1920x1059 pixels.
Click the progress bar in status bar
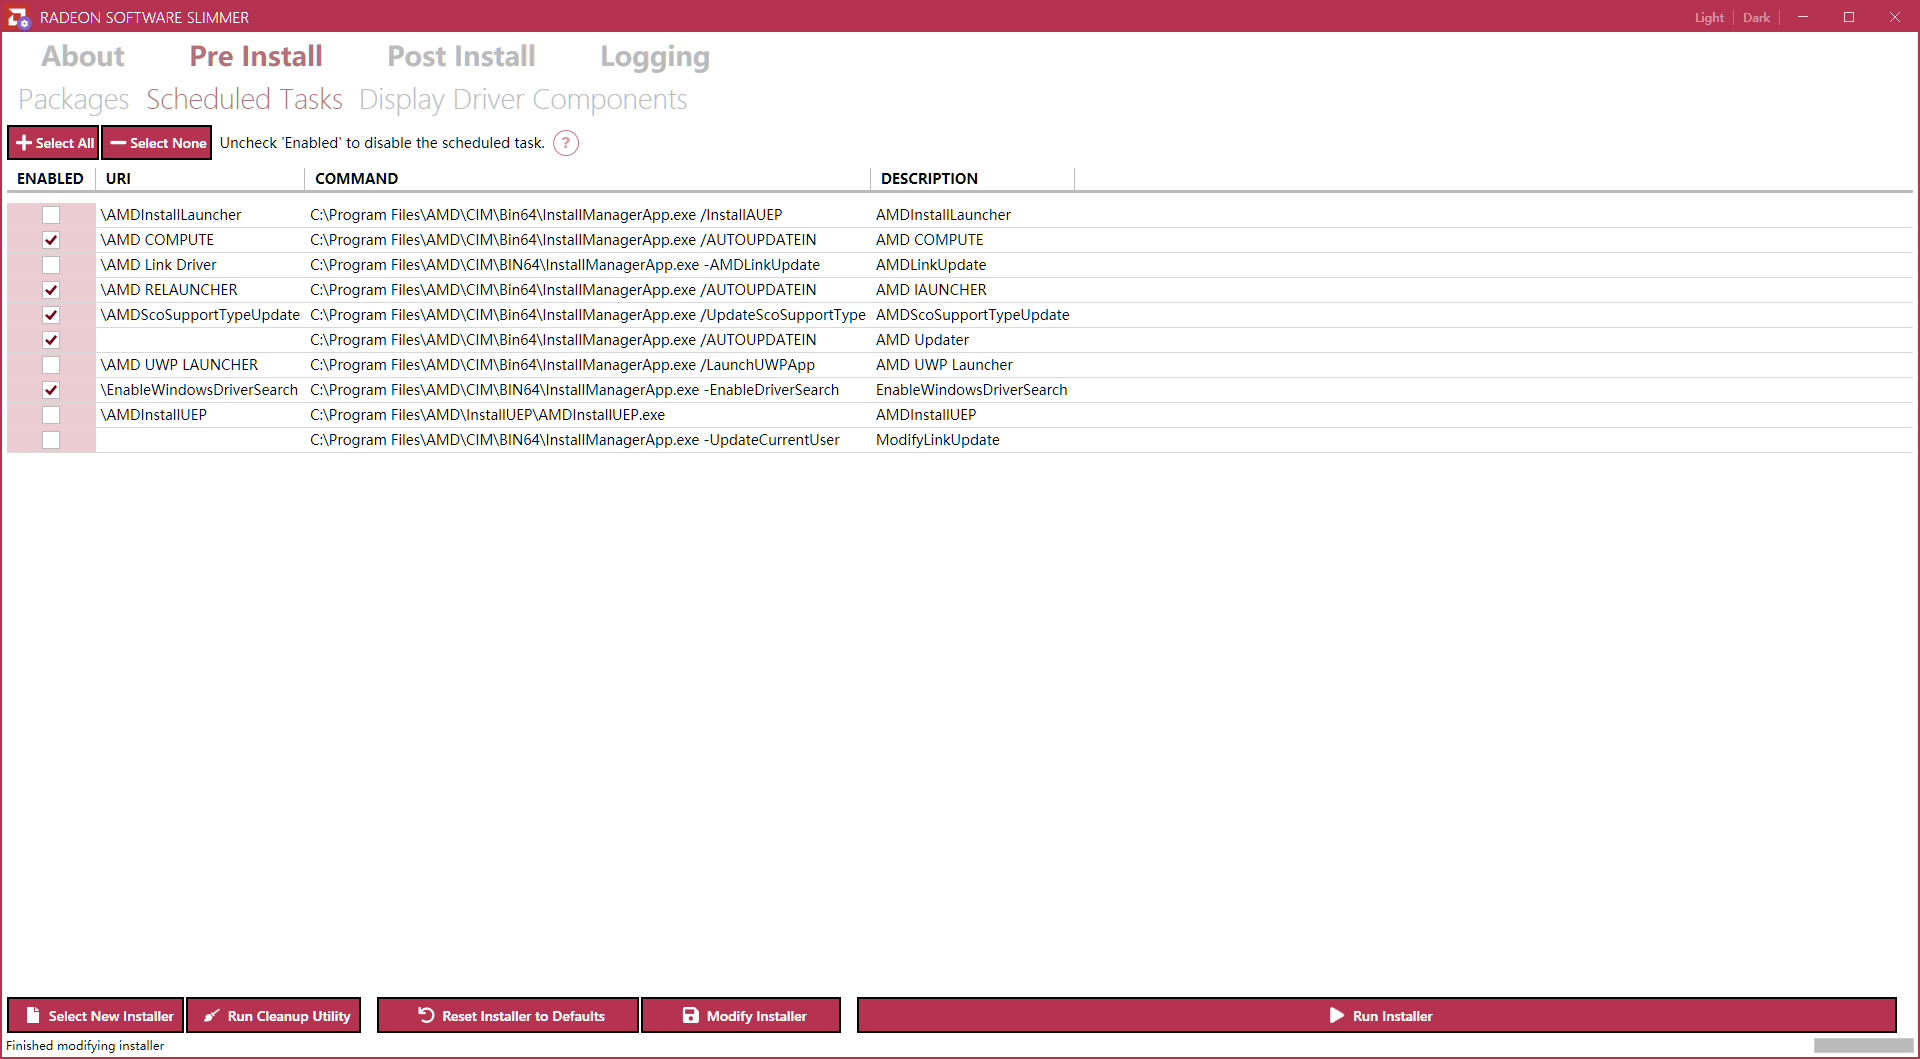click(x=1863, y=1045)
